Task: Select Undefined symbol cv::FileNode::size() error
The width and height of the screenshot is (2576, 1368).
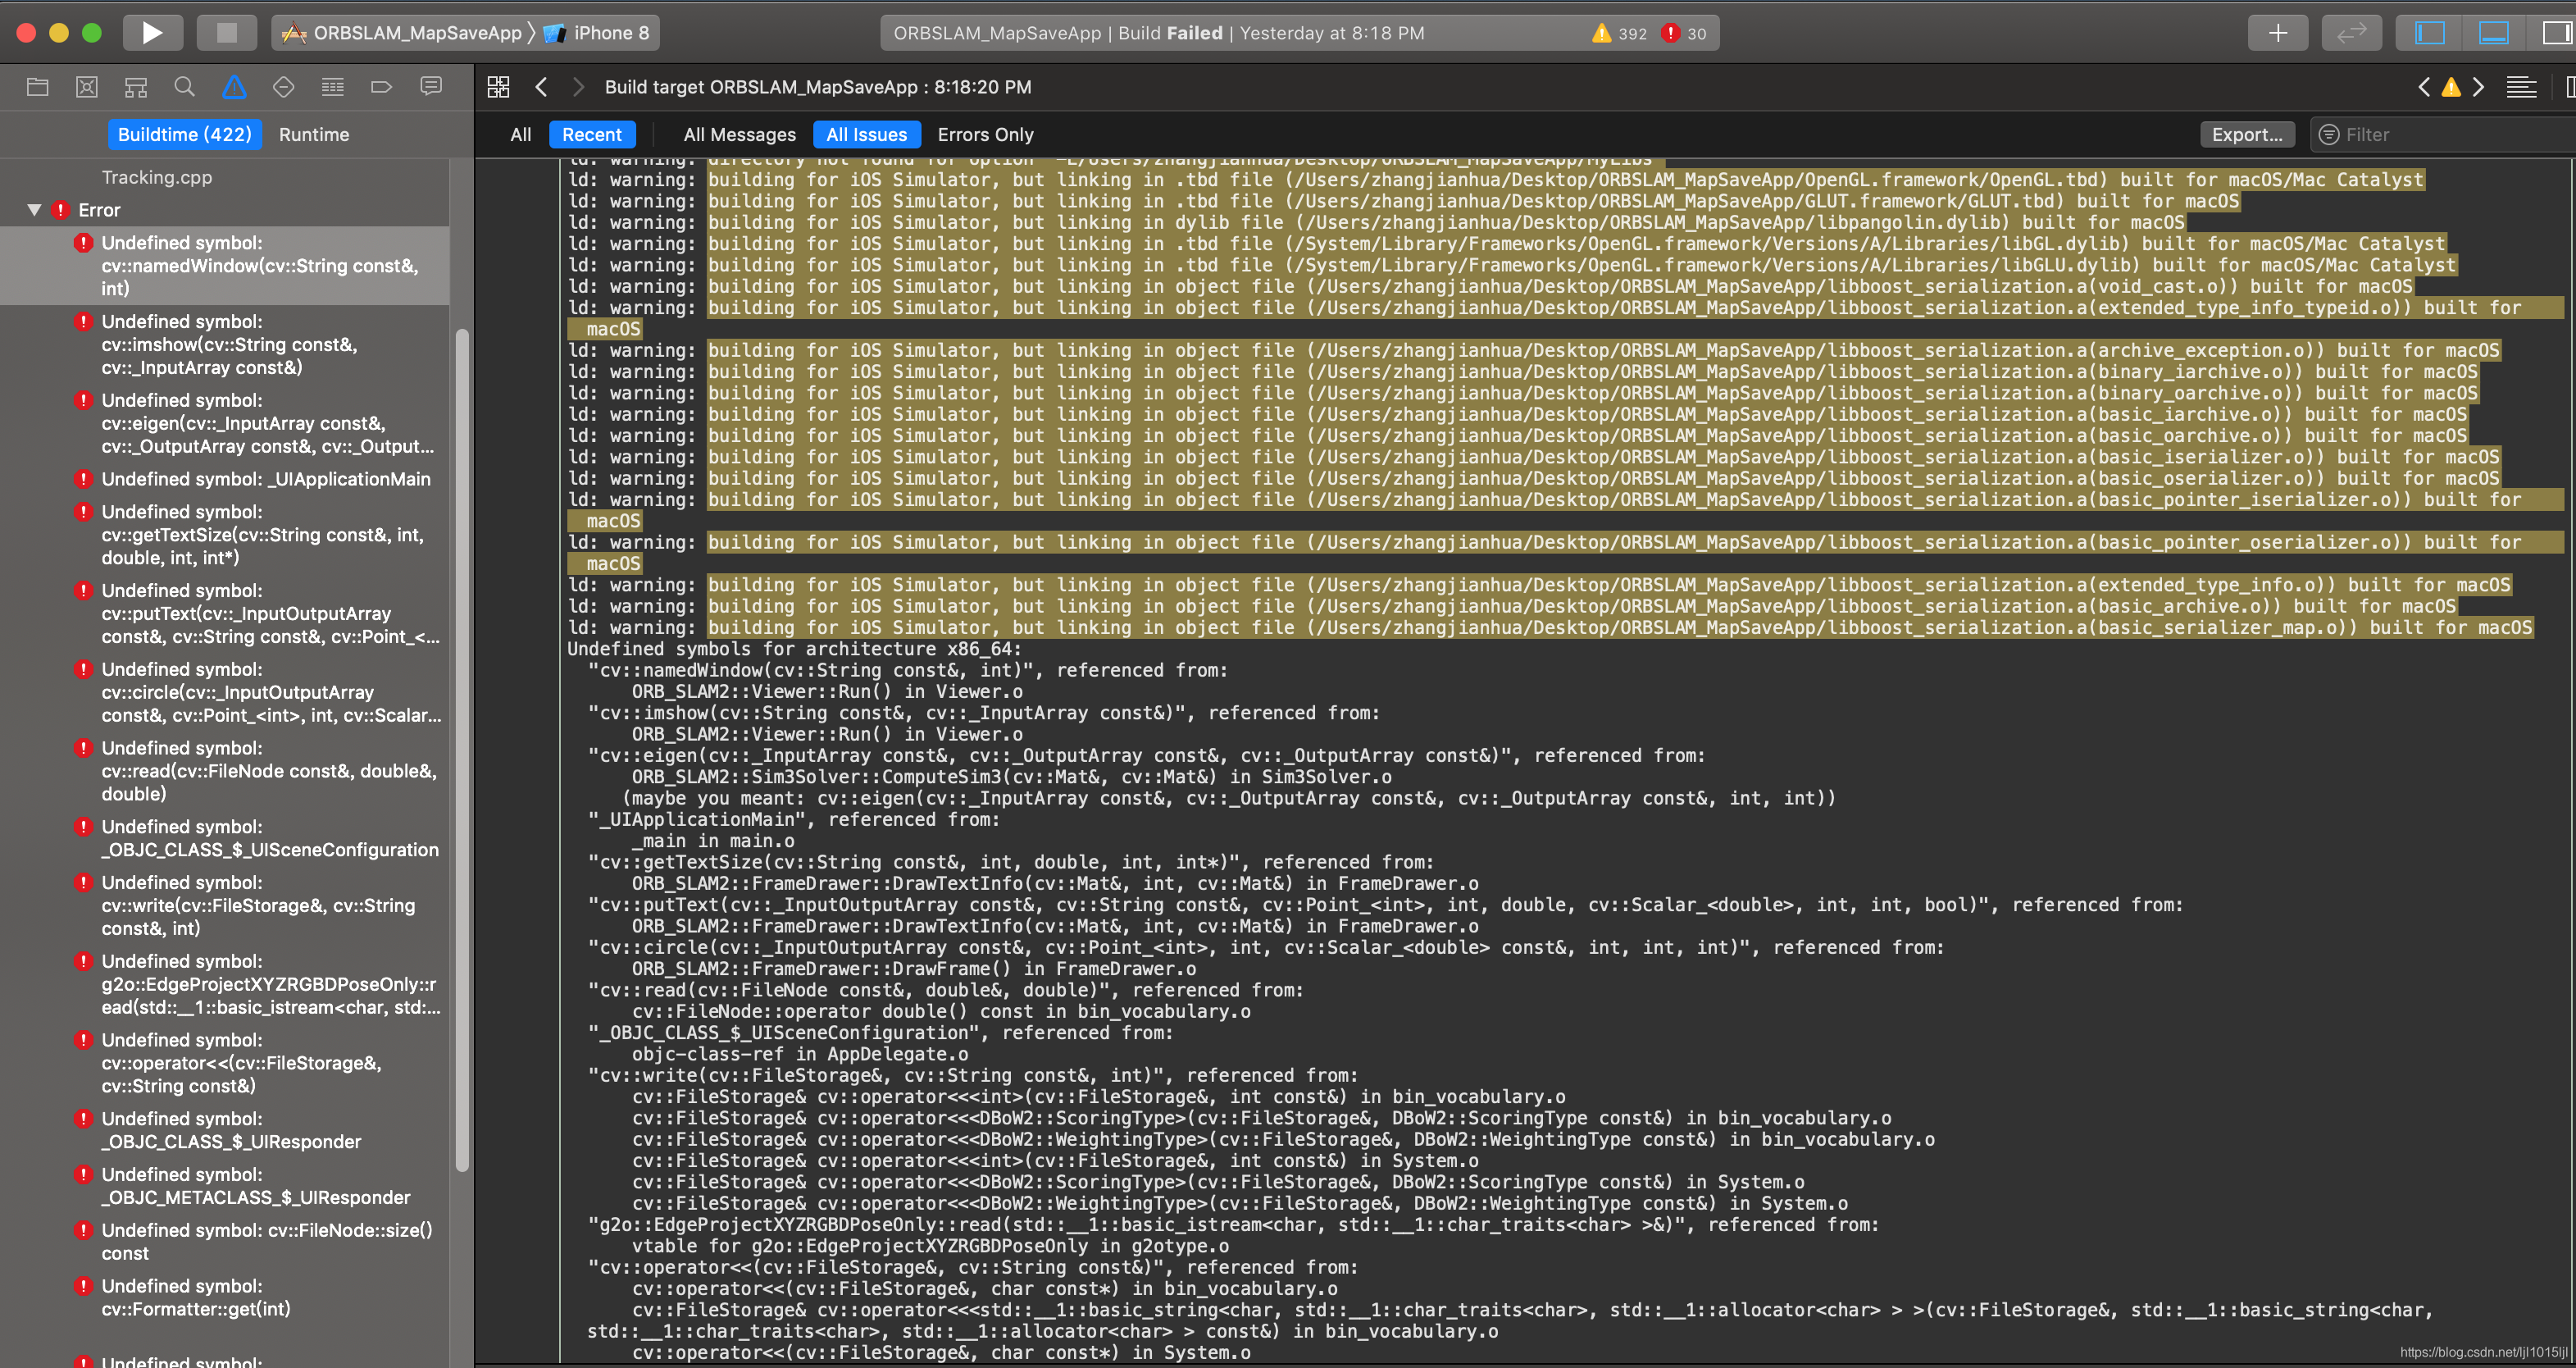Action: click(225, 1241)
